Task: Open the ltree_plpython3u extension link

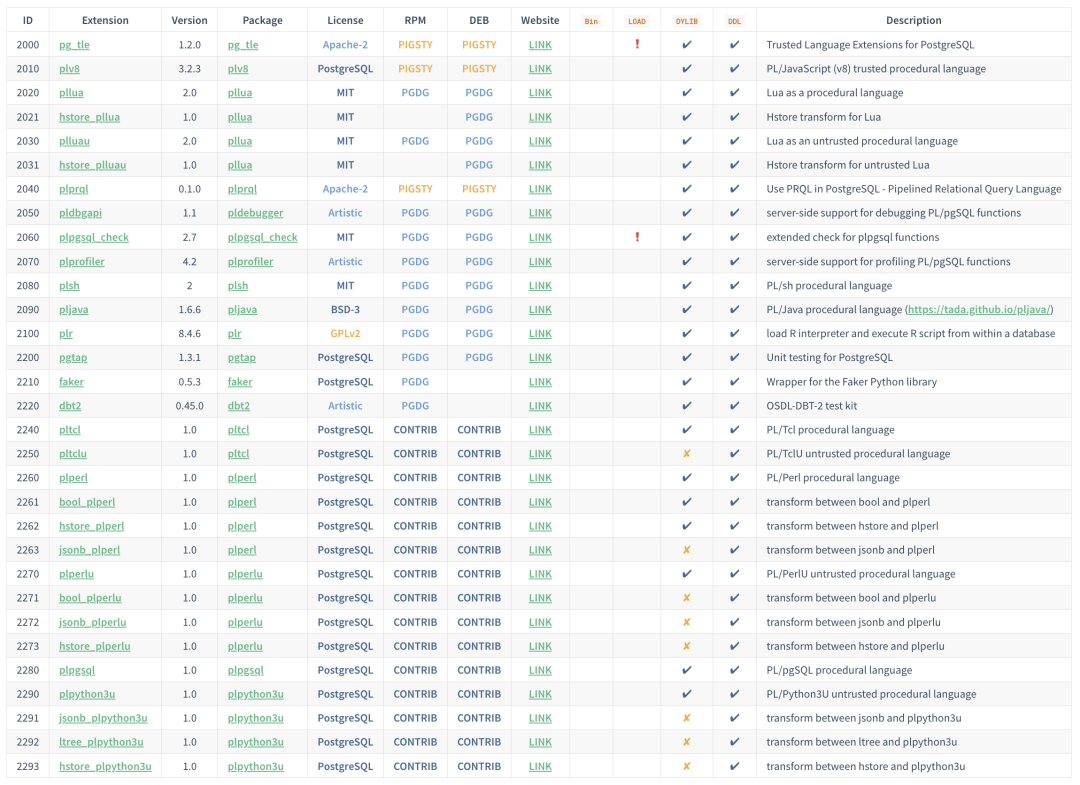Action: tap(101, 742)
